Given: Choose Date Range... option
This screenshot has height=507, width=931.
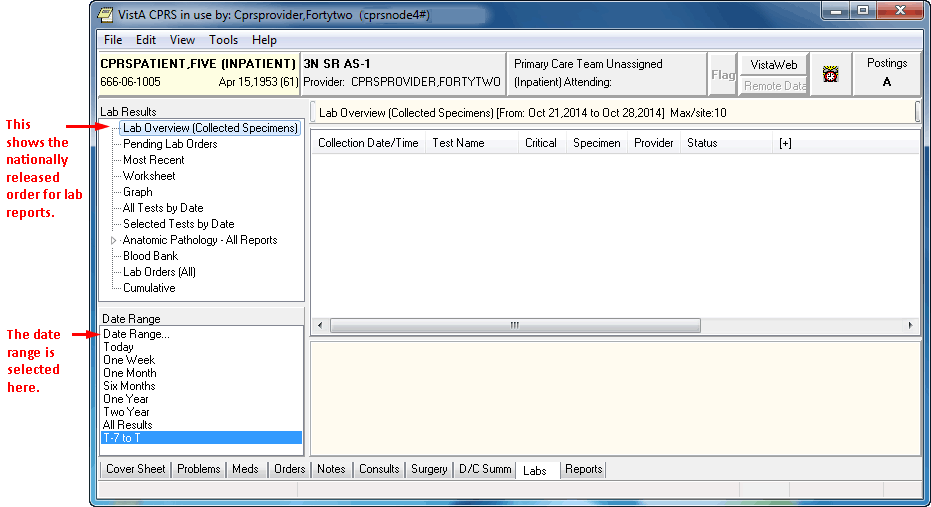Looking at the screenshot, I should tap(201, 334).
